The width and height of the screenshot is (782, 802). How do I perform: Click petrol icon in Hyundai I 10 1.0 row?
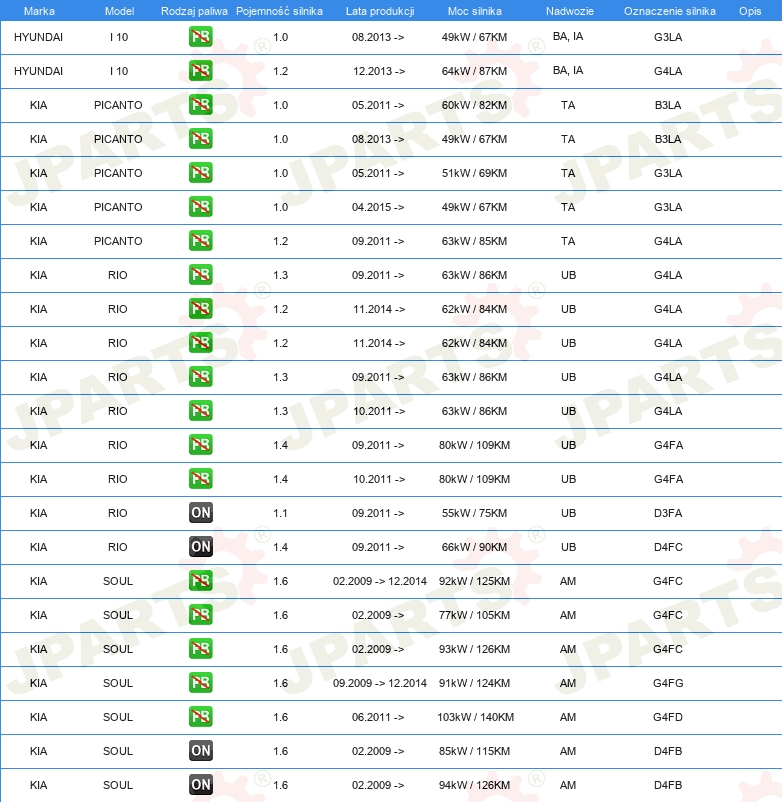coord(200,37)
